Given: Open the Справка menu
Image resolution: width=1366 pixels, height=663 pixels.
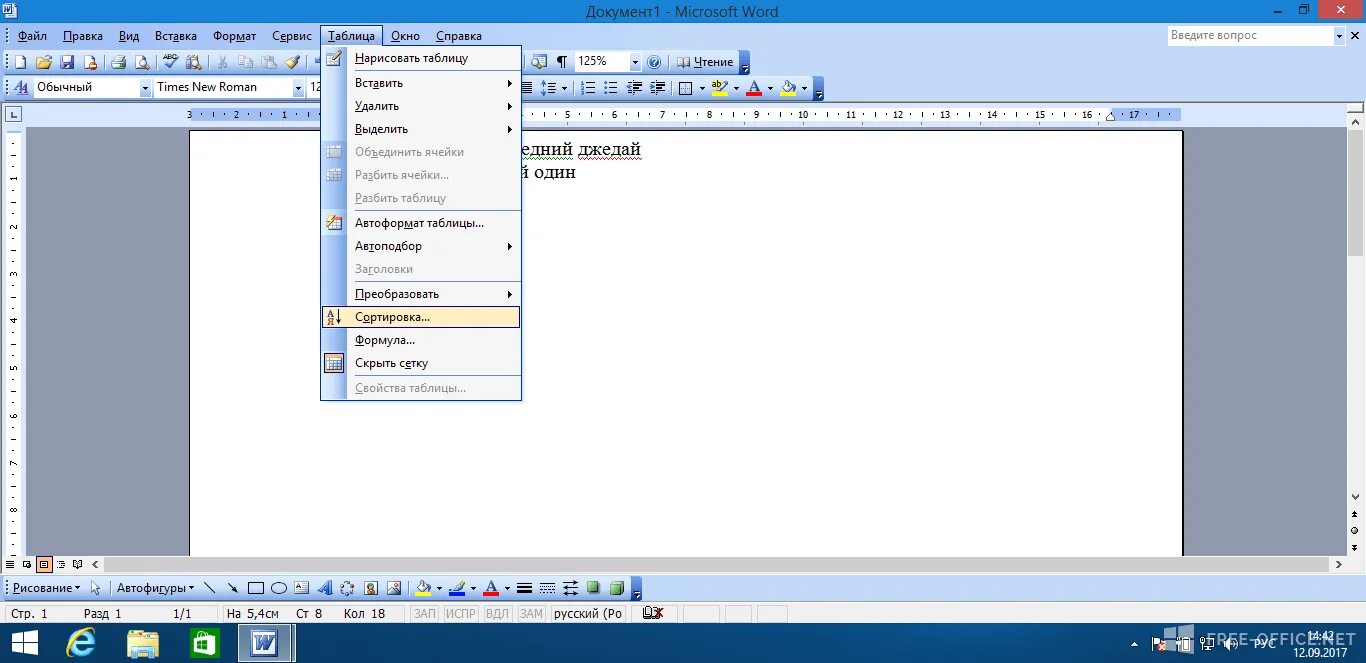Looking at the screenshot, I should coord(459,36).
